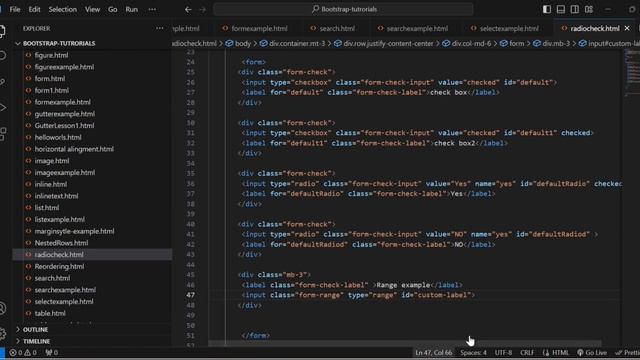
Task: Open the Edit menu
Action: (x=34, y=9)
